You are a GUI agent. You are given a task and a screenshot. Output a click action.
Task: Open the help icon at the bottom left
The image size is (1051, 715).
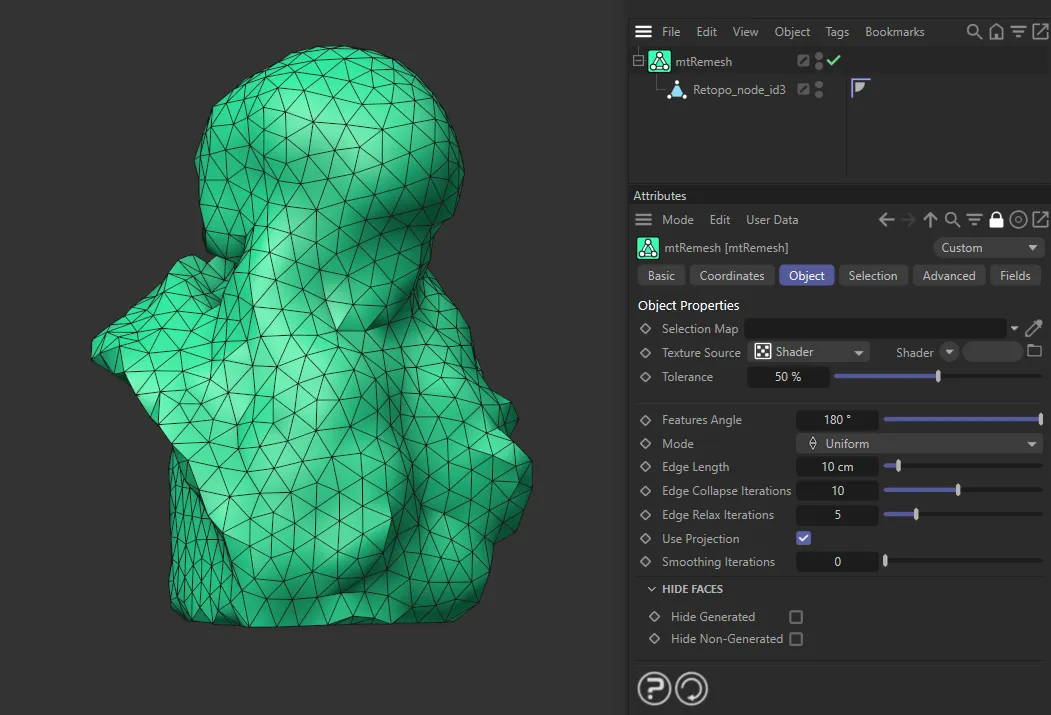654,688
